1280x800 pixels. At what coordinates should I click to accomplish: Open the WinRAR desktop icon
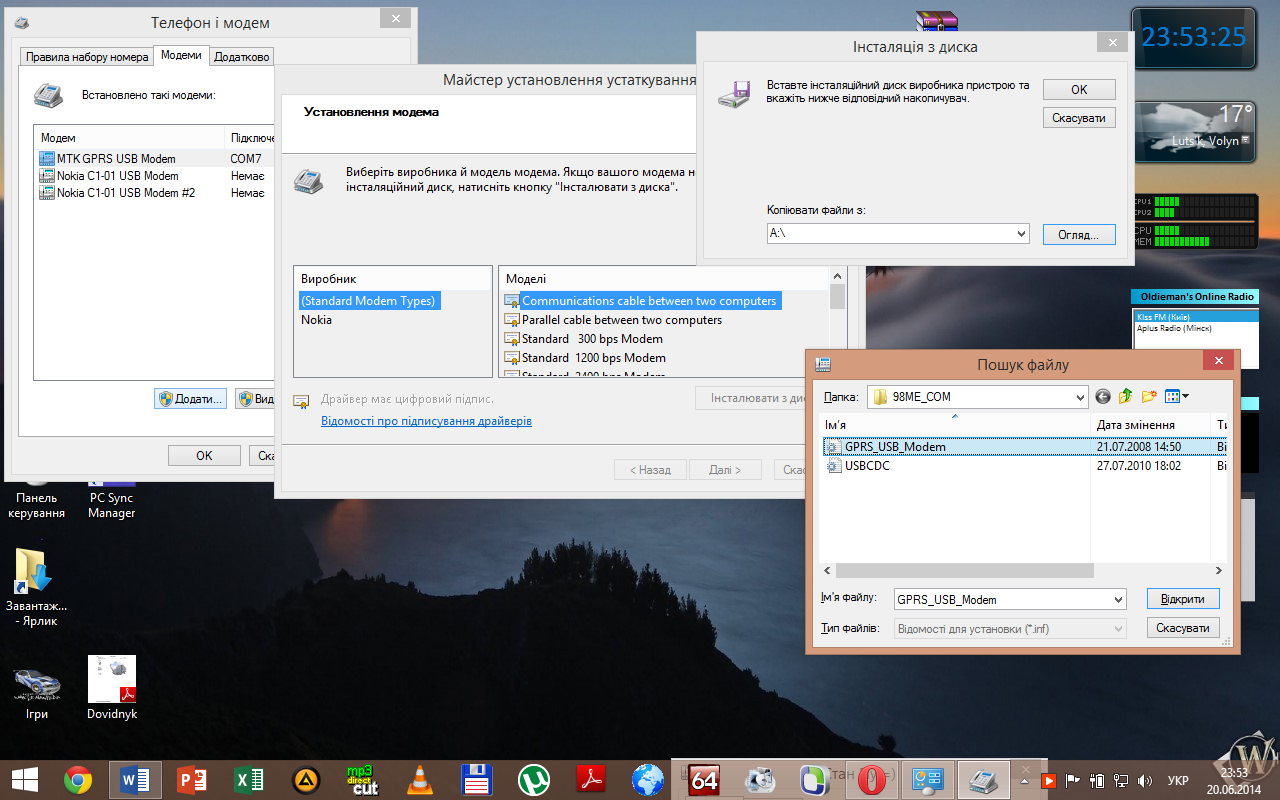click(x=937, y=22)
